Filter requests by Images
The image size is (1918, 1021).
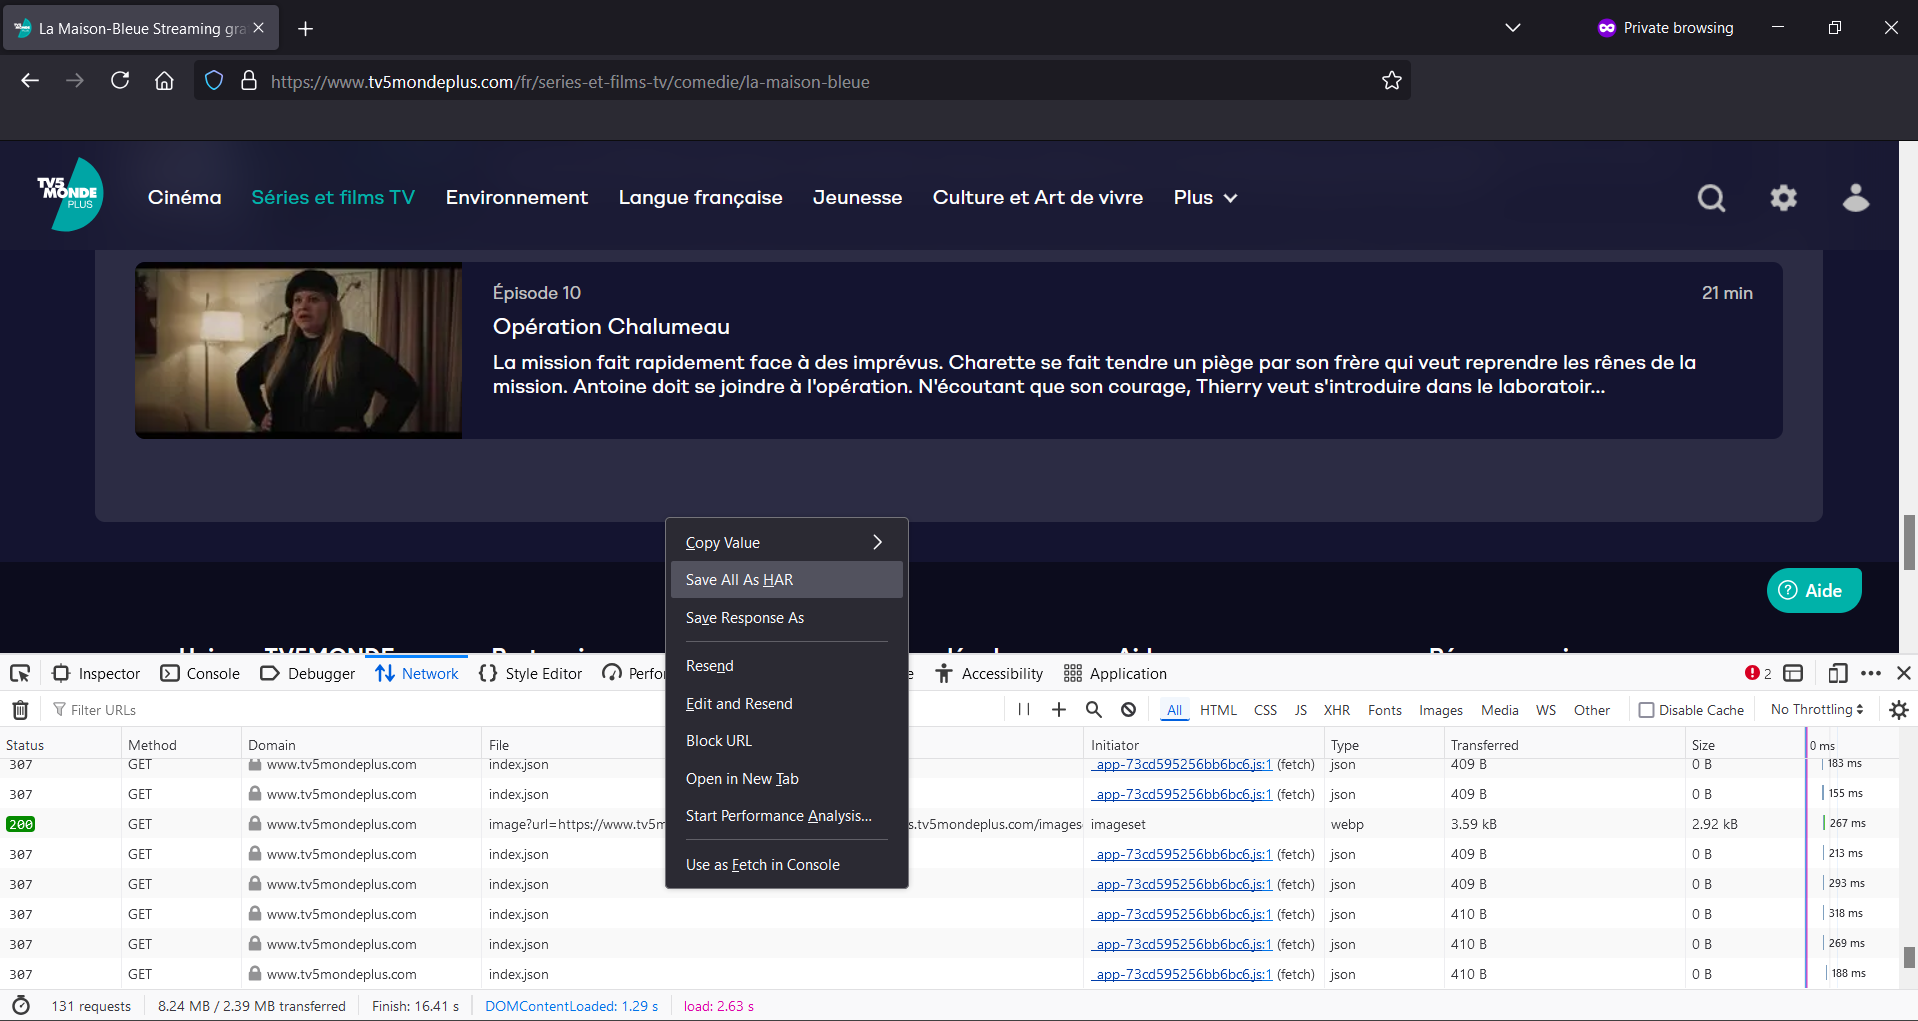click(1441, 710)
